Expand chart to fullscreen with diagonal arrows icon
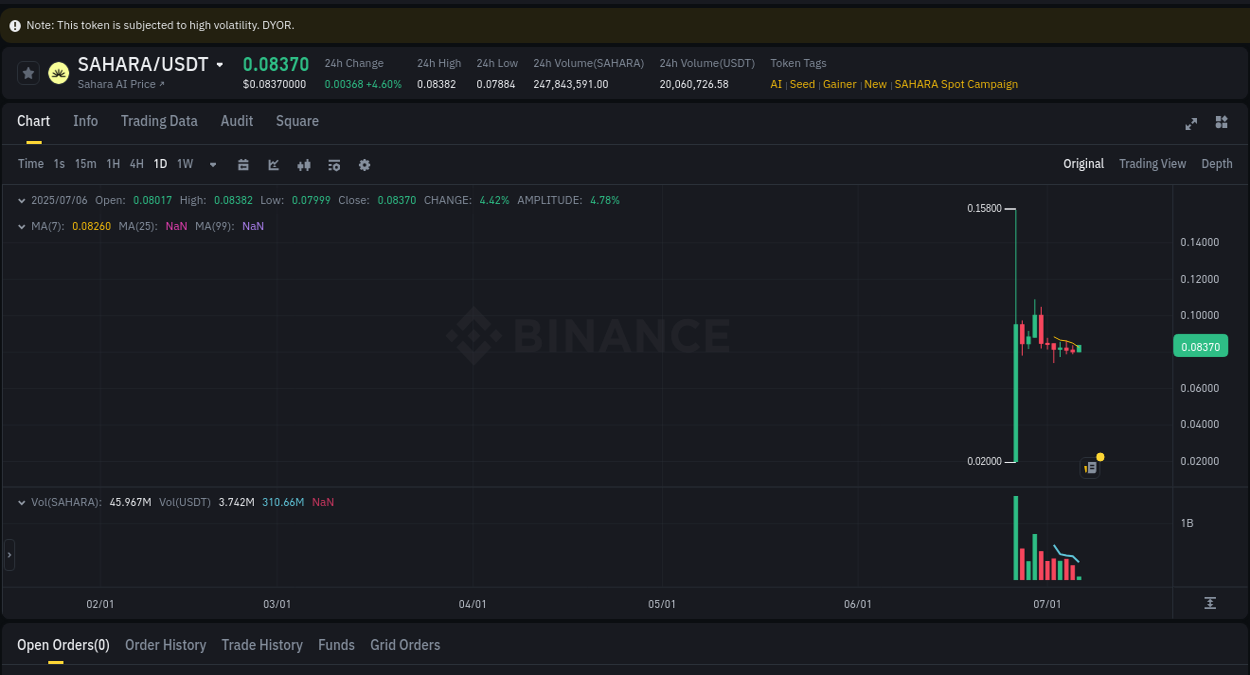The height and width of the screenshot is (675, 1250). (1191, 123)
